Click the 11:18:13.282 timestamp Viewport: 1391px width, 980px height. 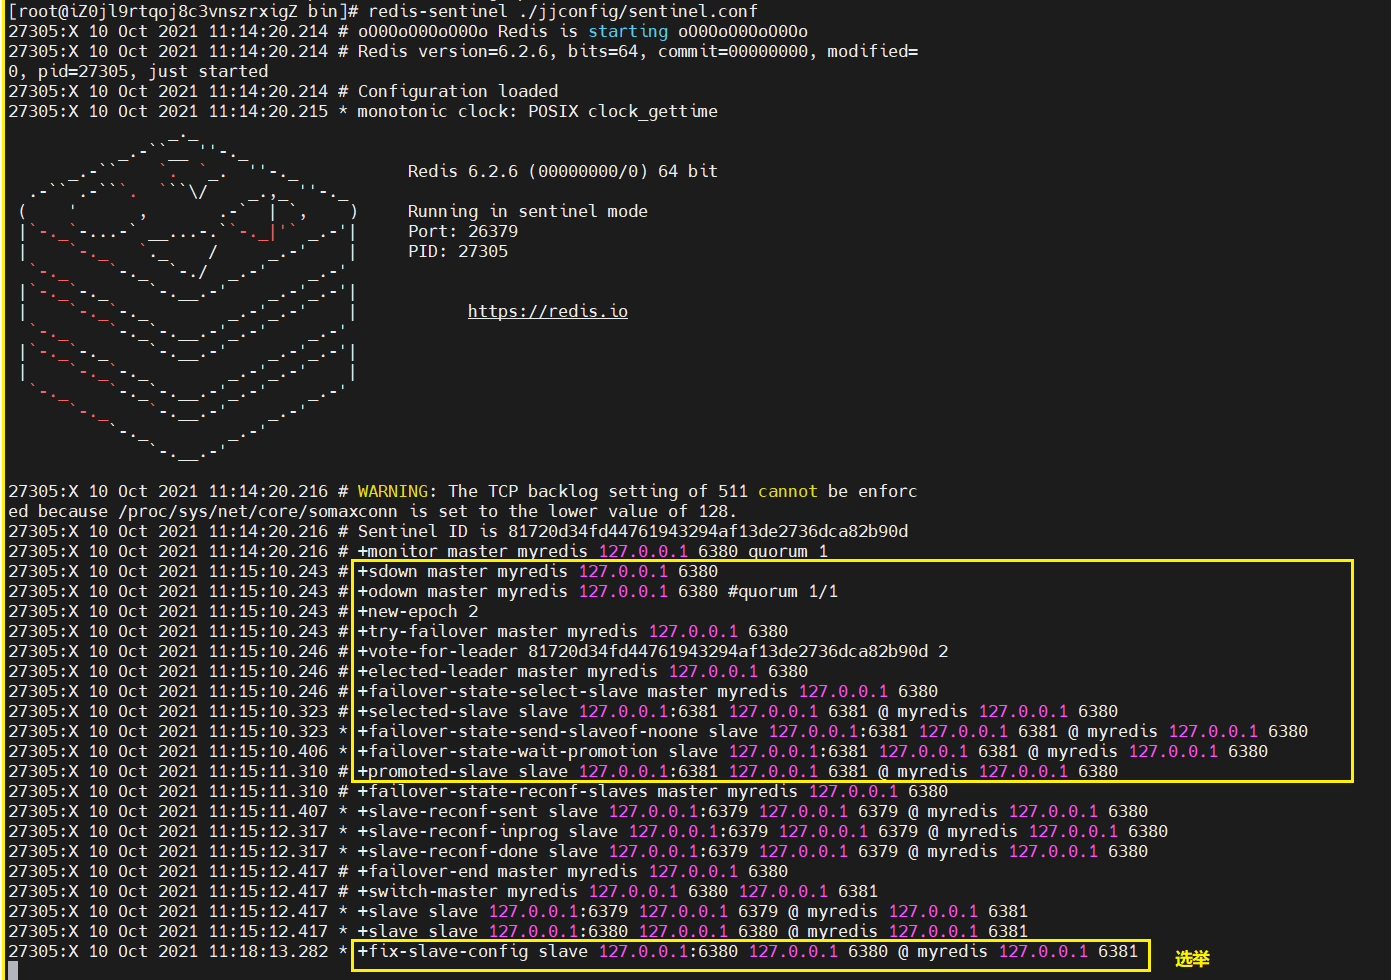pos(268,951)
